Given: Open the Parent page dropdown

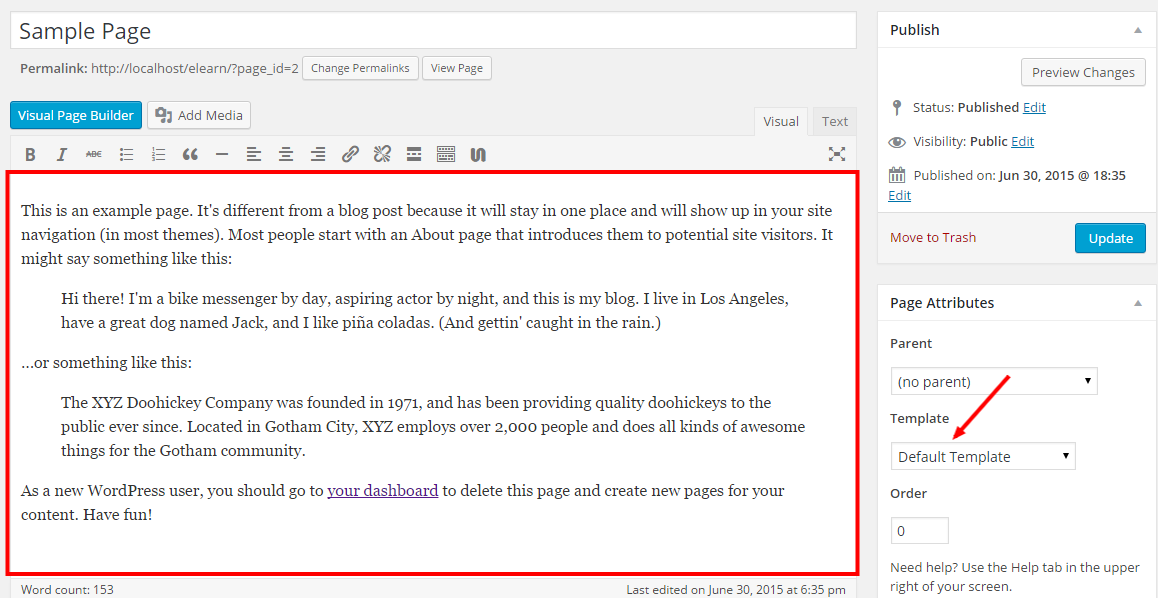Looking at the screenshot, I should point(993,381).
